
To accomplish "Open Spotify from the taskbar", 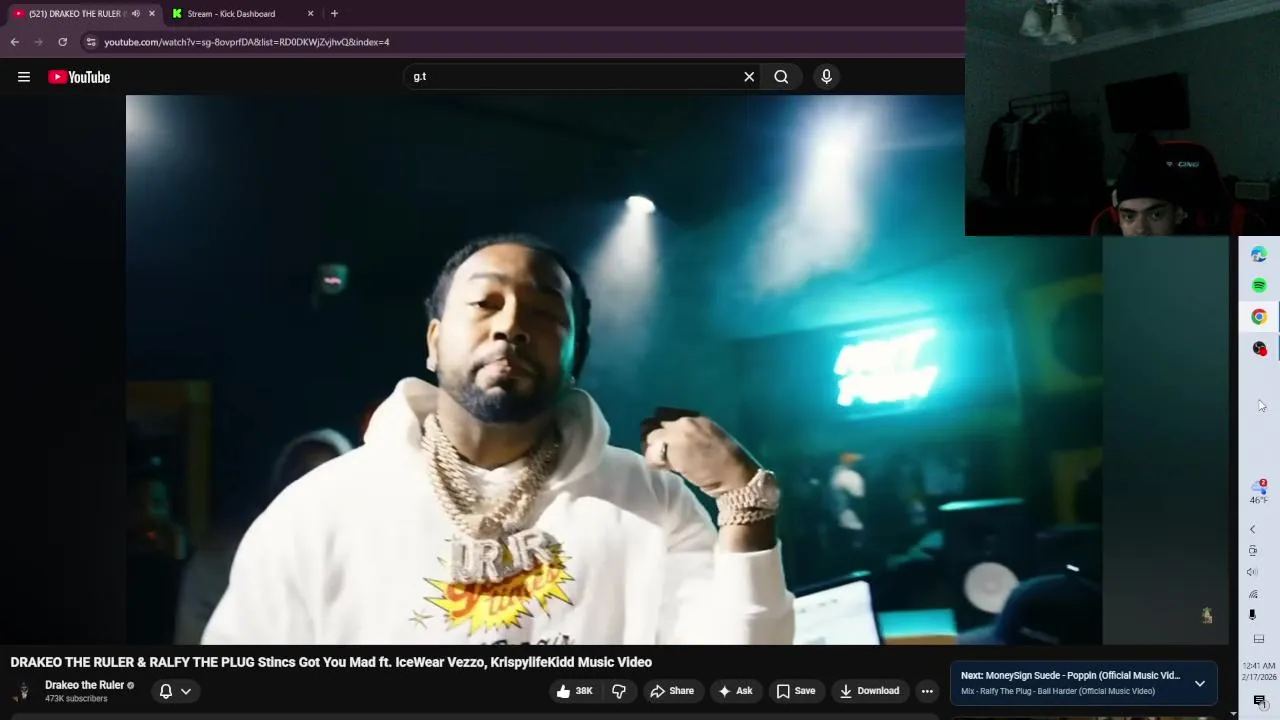I will point(1259,286).
